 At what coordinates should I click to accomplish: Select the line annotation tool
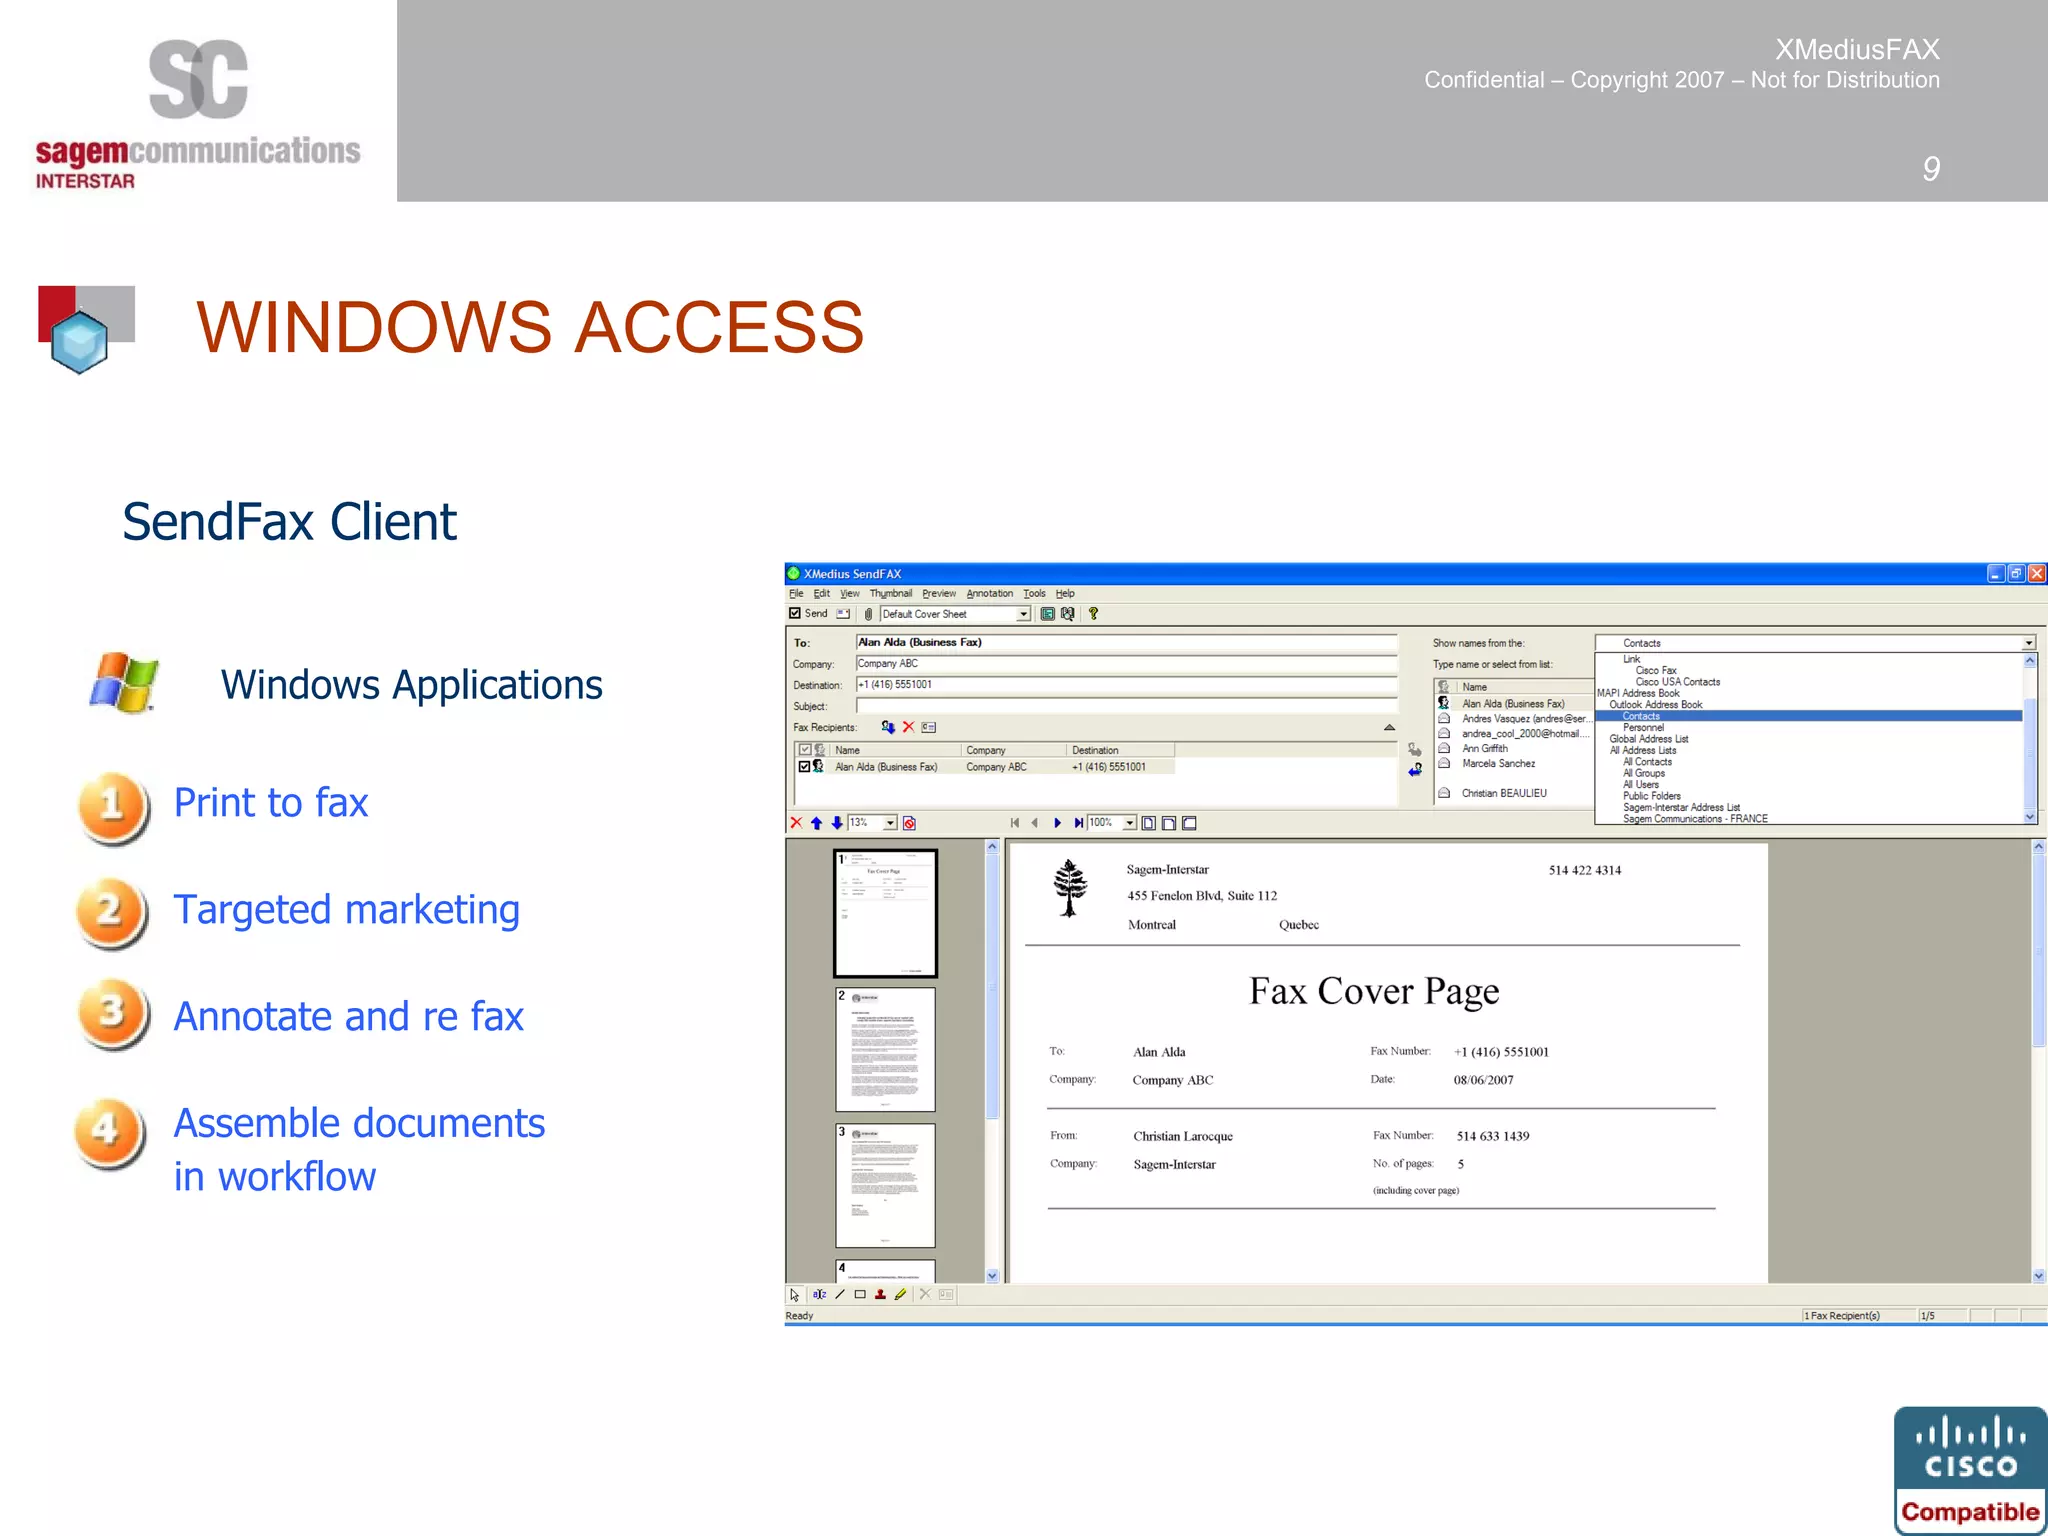(840, 1294)
